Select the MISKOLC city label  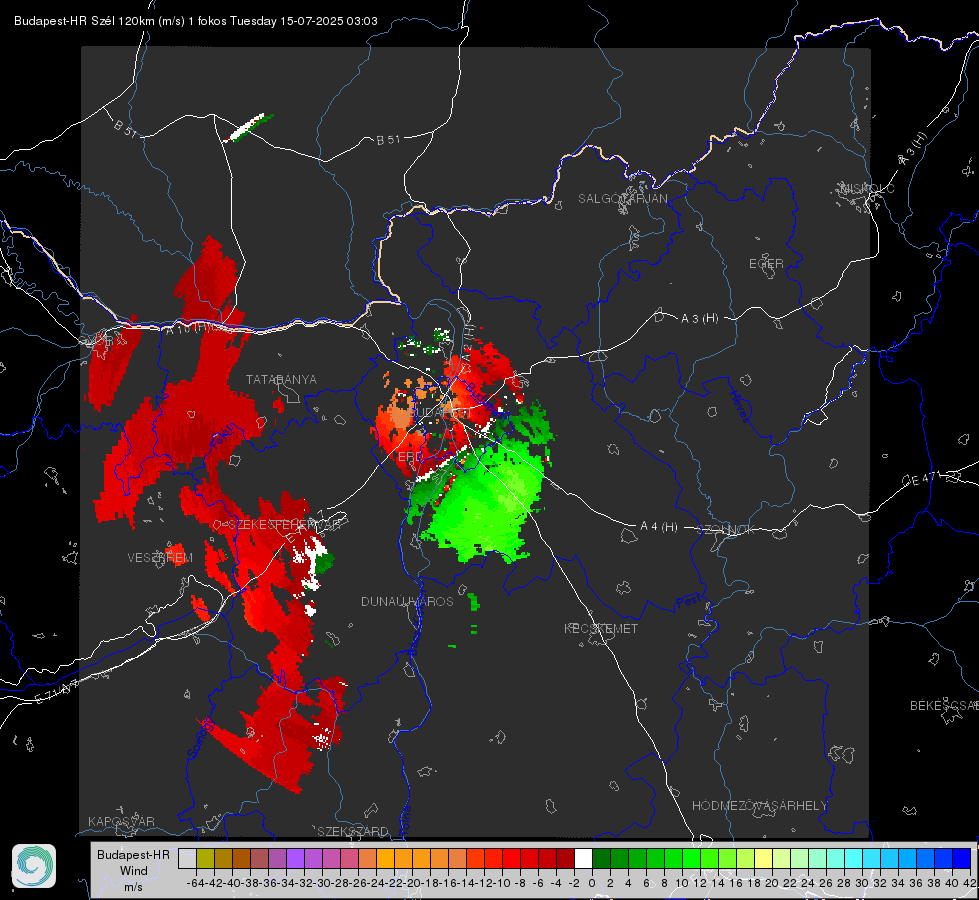[867, 188]
